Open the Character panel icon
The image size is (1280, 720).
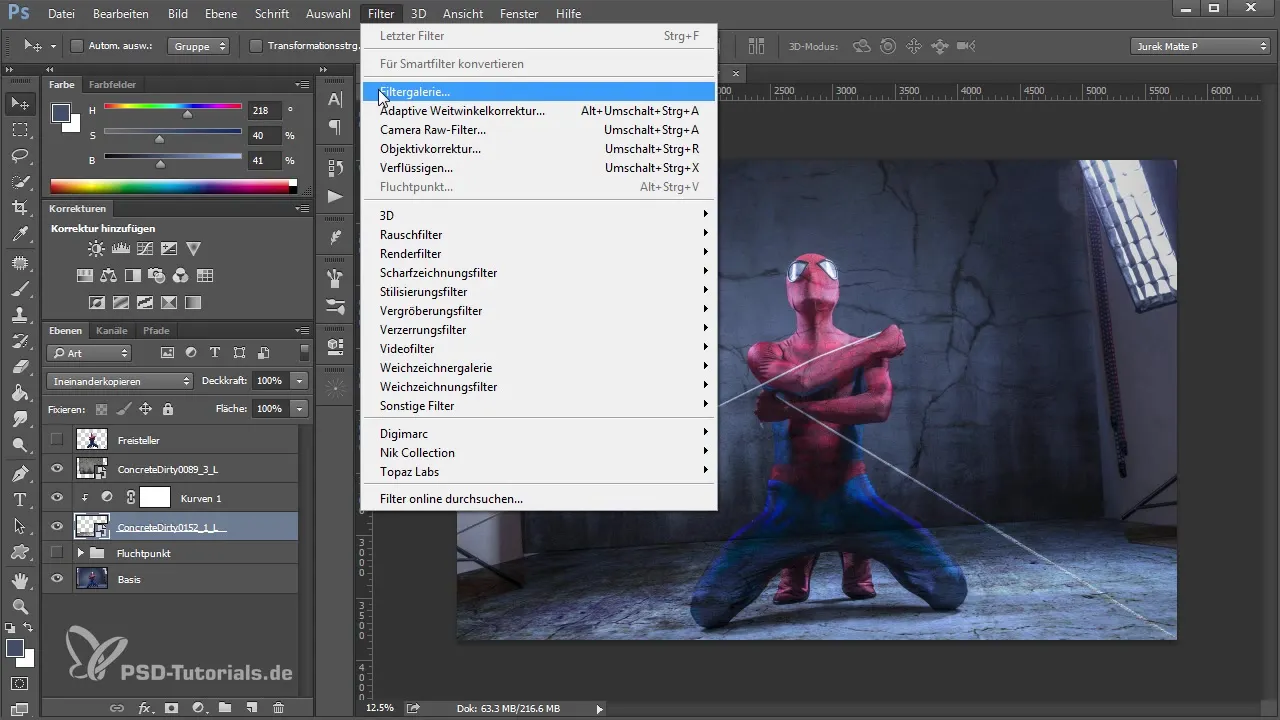click(x=335, y=99)
